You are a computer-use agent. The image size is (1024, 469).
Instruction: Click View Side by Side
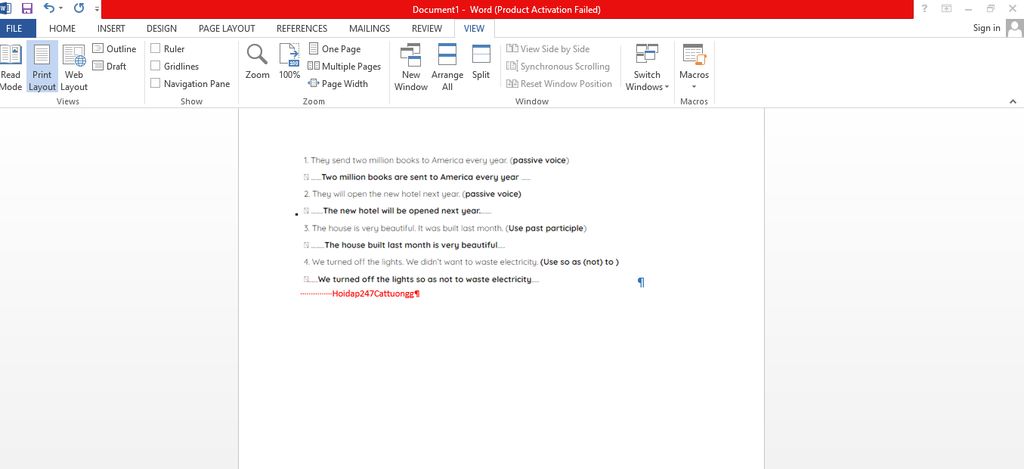click(548, 49)
